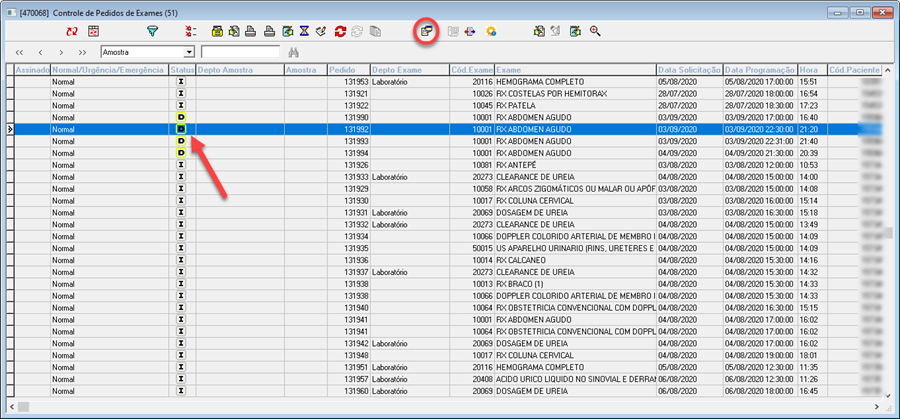This screenshot has width=900, height=419.
Task: Select the RX PATELA exam row
Action: point(516,106)
